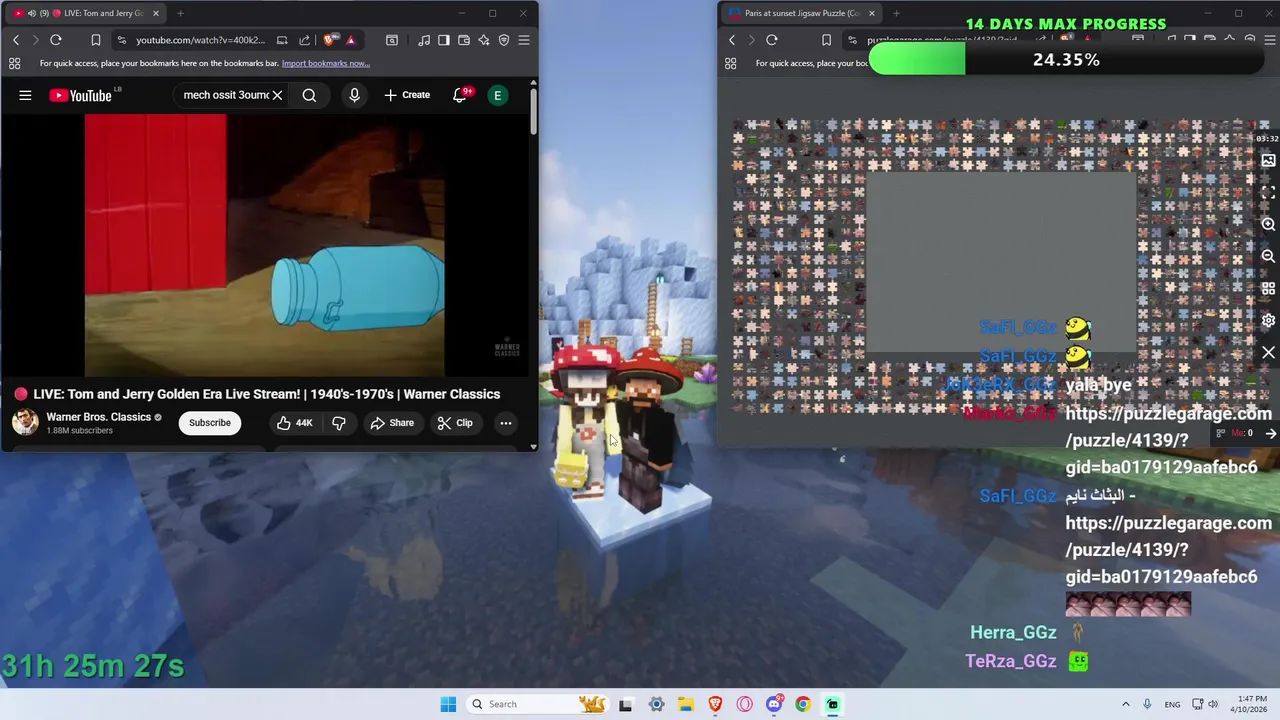Open File Explorer from taskbar
This screenshot has width=1280, height=720.
click(x=686, y=704)
